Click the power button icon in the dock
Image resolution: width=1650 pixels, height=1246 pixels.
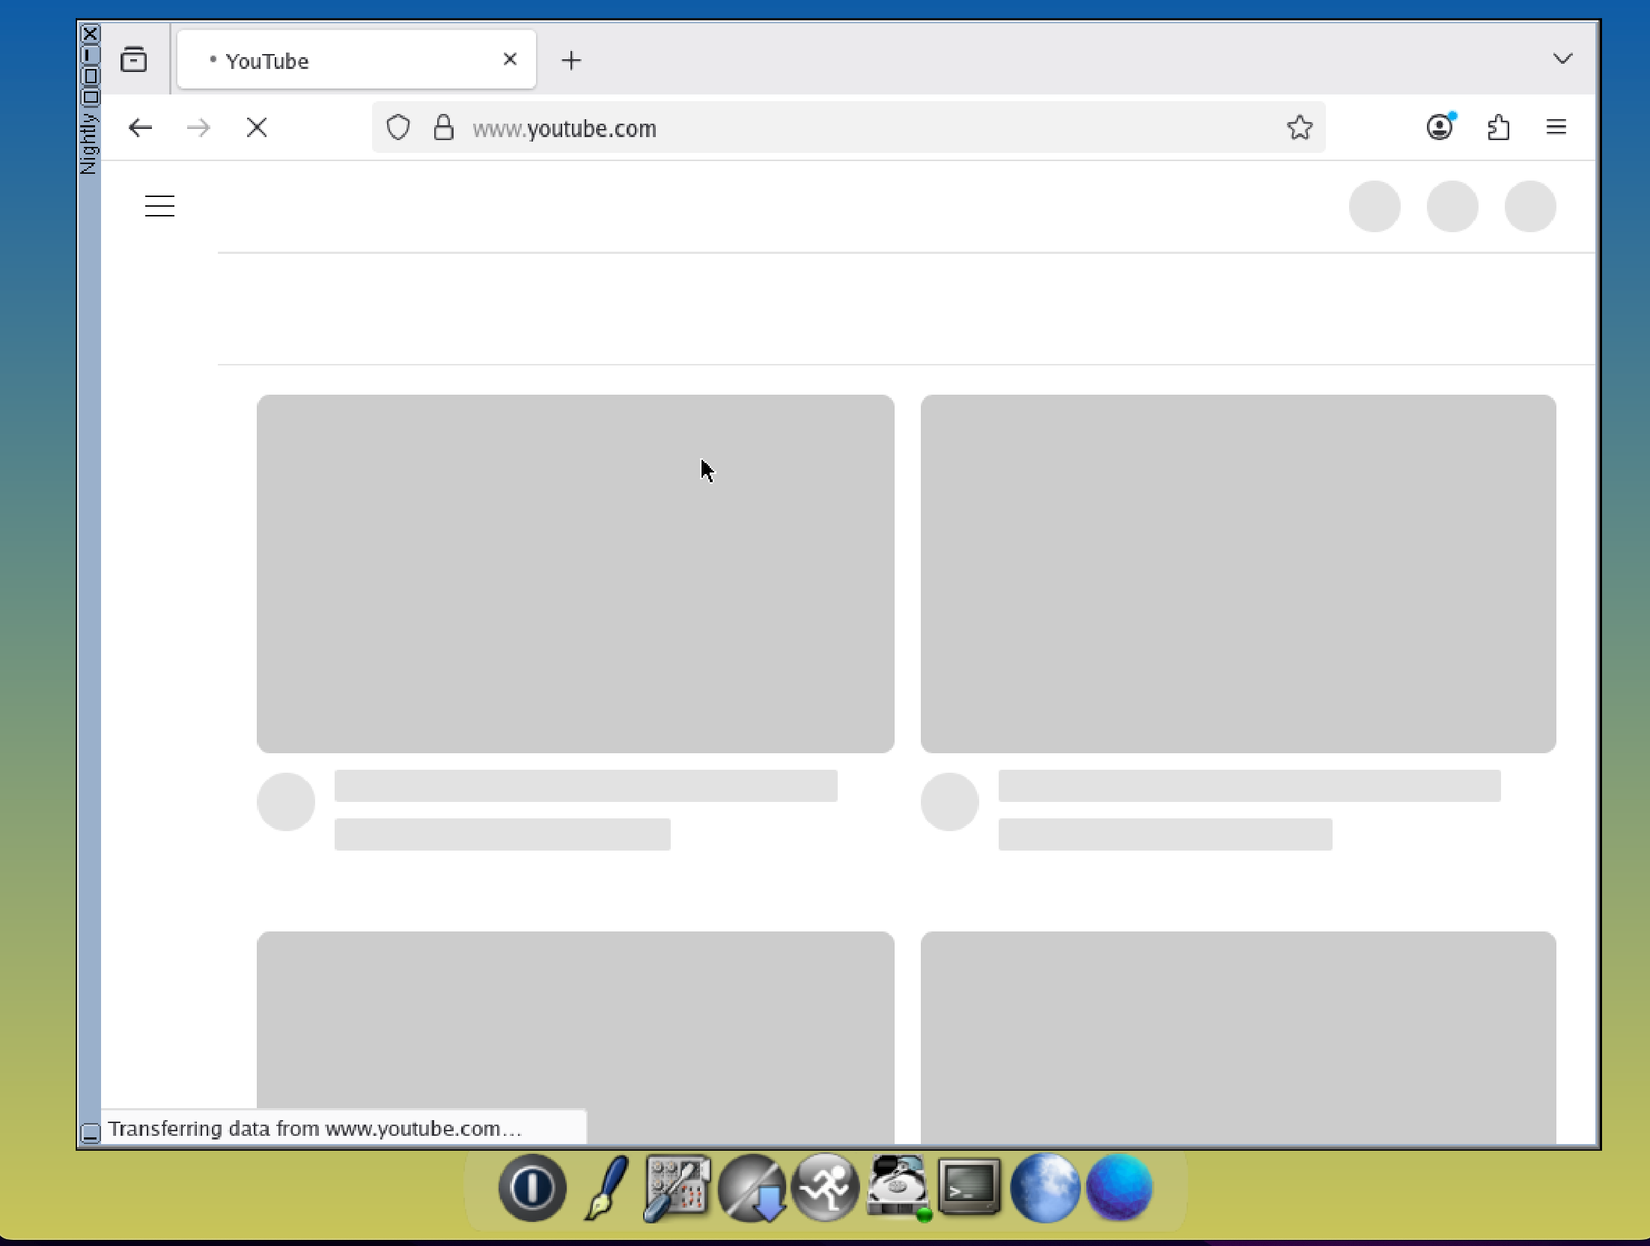(532, 1188)
